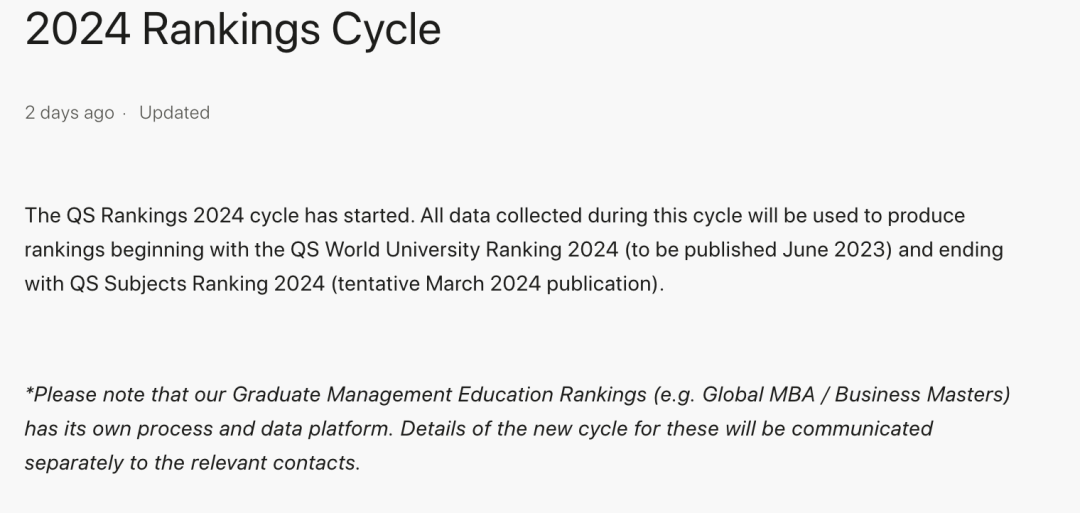This screenshot has width=1080, height=513.
Task: Click the words 'QS Subjects Ranking 2024'
Action: (x=197, y=284)
